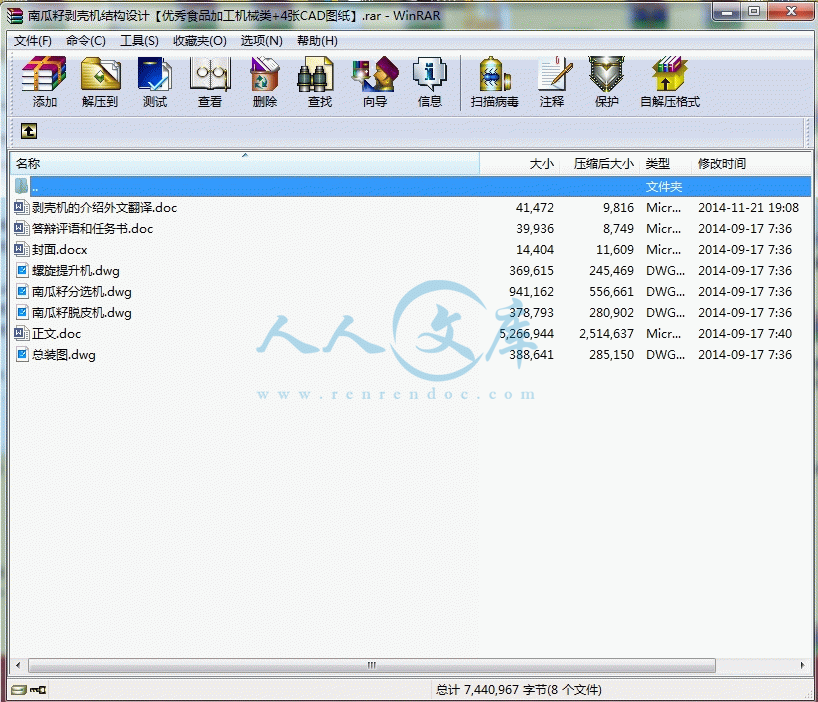The height and width of the screenshot is (702, 818).
Task: Select file 南瓜籽脱皮机.dwg
Action: click(82, 312)
